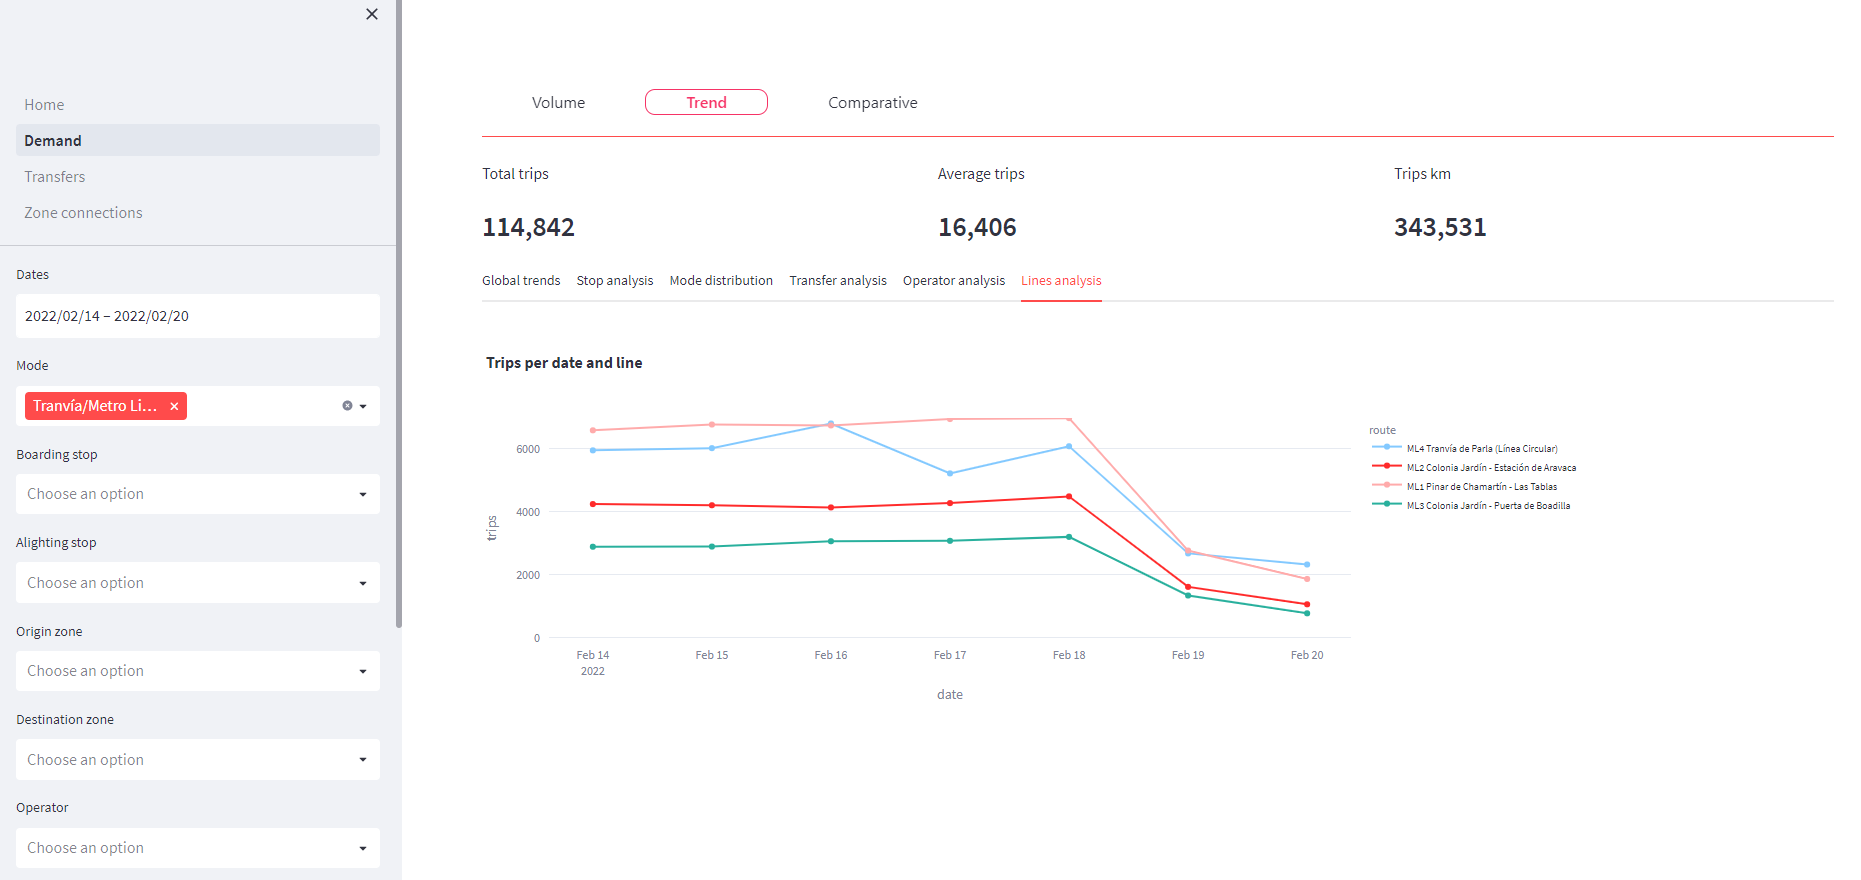Switch to the Global trends tab
This screenshot has width=1861, height=880.
pos(521,281)
